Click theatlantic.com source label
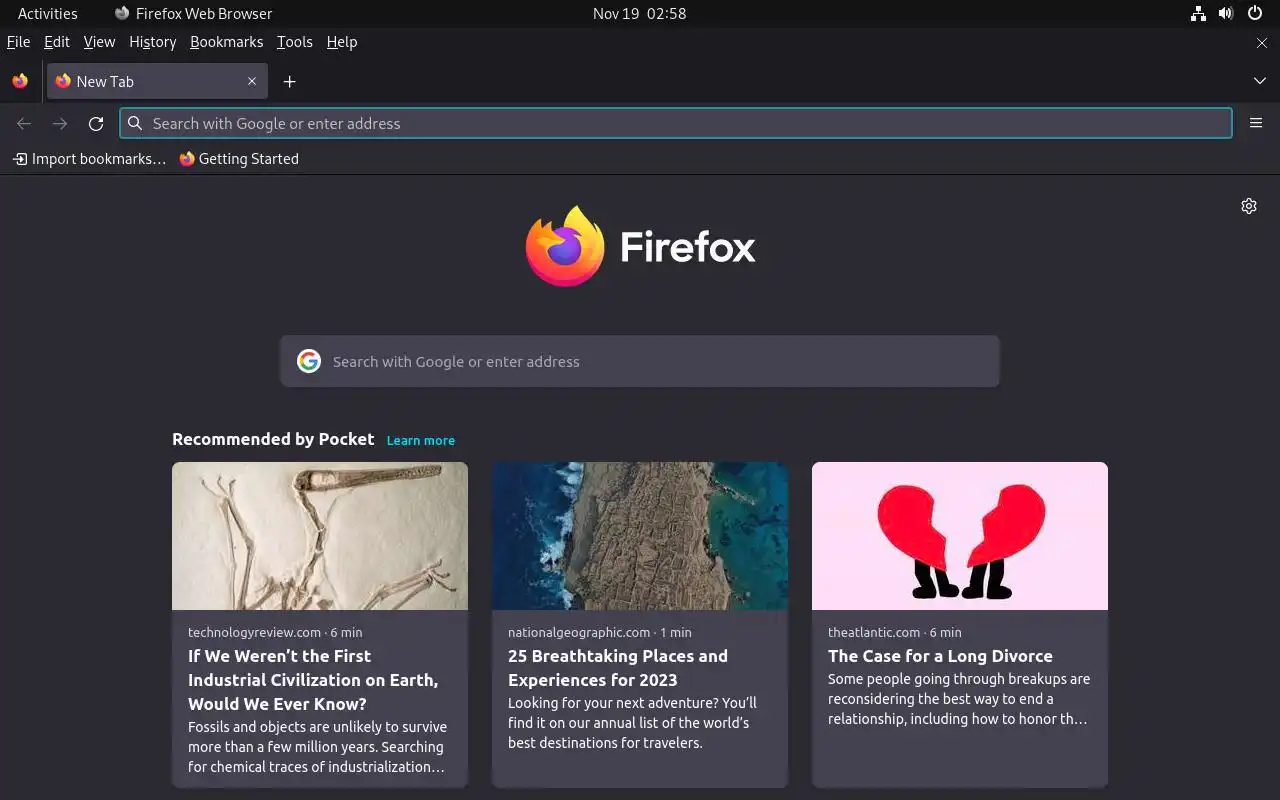This screenshot has width=1280, height=800. (874, 632)
